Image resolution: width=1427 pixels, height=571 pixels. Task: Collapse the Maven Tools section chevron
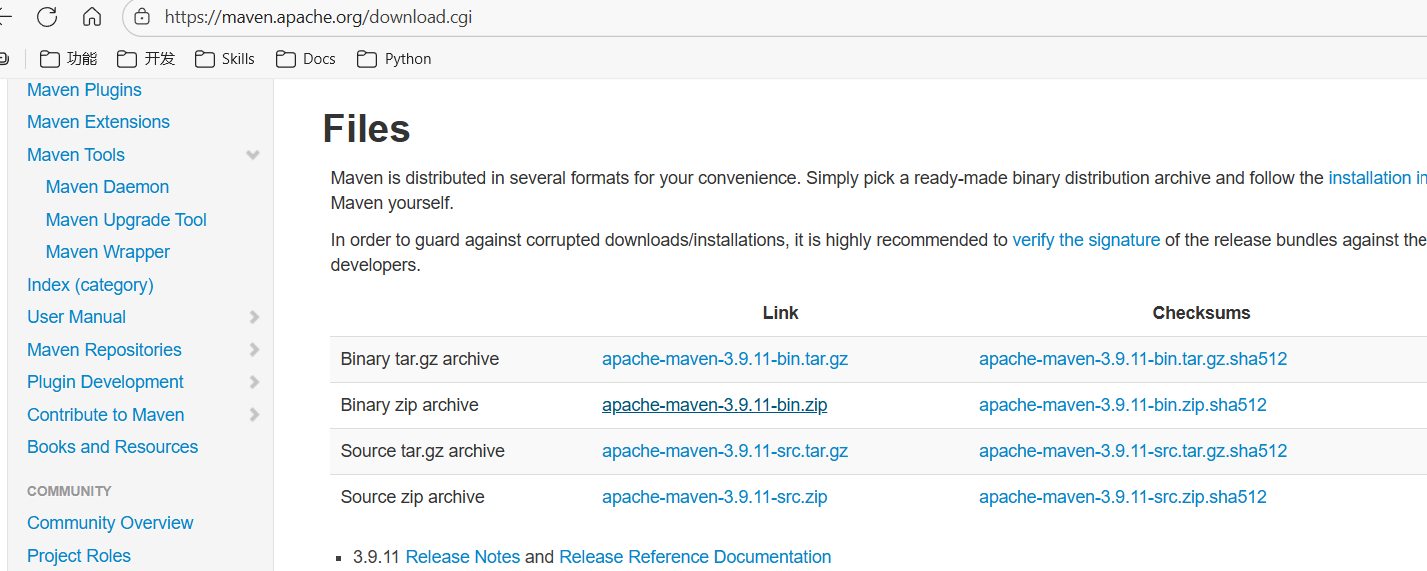click(x=253, y=155)
